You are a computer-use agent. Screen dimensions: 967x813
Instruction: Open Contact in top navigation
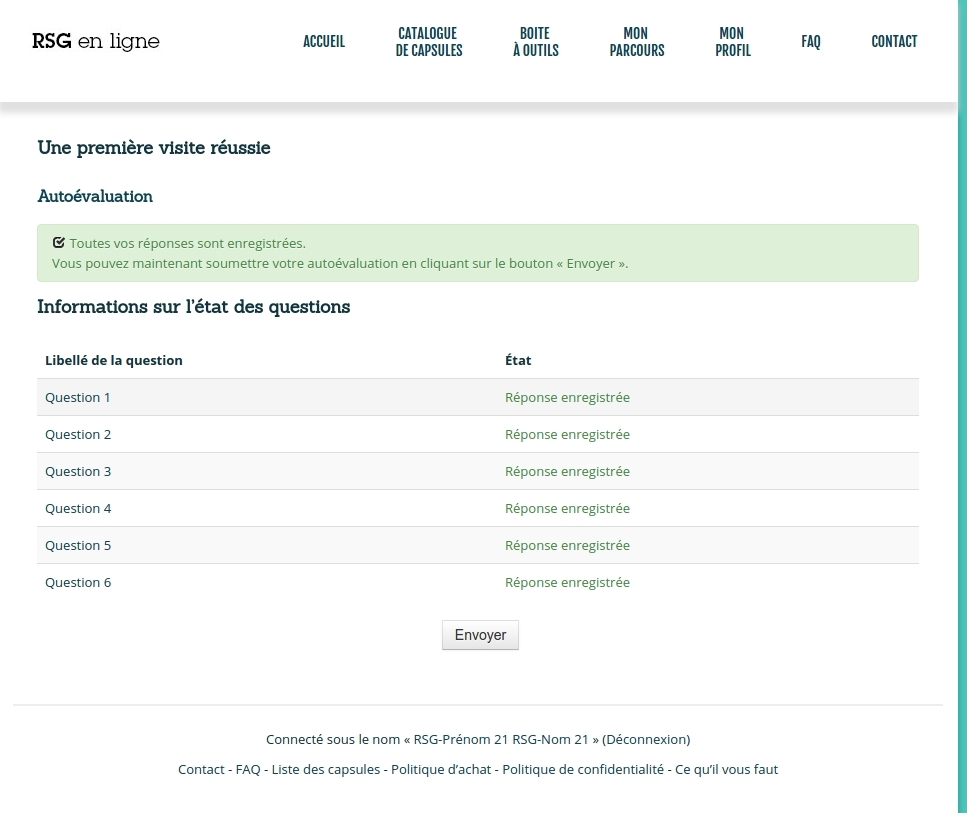pyautogui.click(x=894, y=41)
